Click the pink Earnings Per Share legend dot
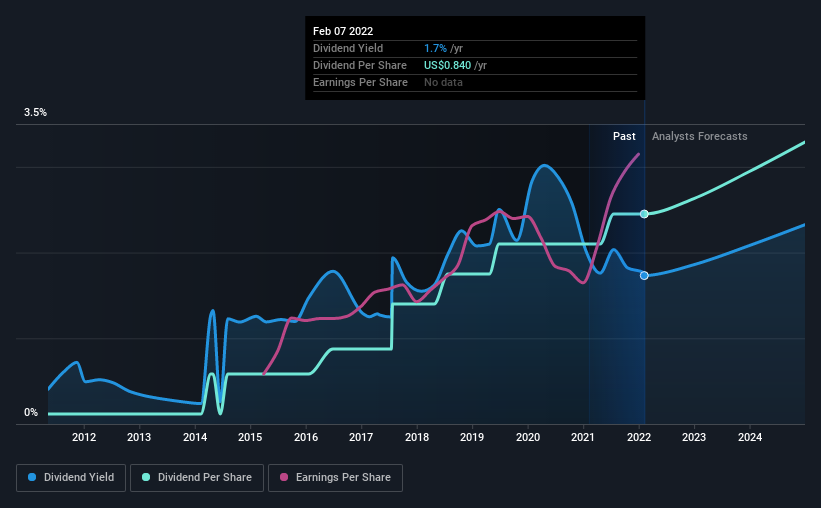Image resolution: width=821 pixels, height=508 pixels. coord(284,478)
